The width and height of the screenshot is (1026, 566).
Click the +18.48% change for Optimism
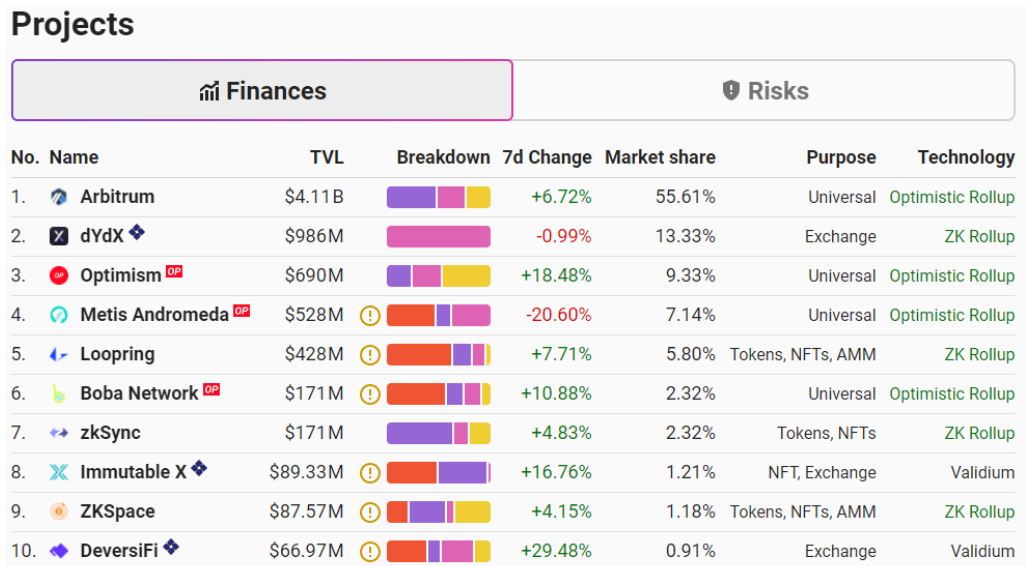point(556,275)
